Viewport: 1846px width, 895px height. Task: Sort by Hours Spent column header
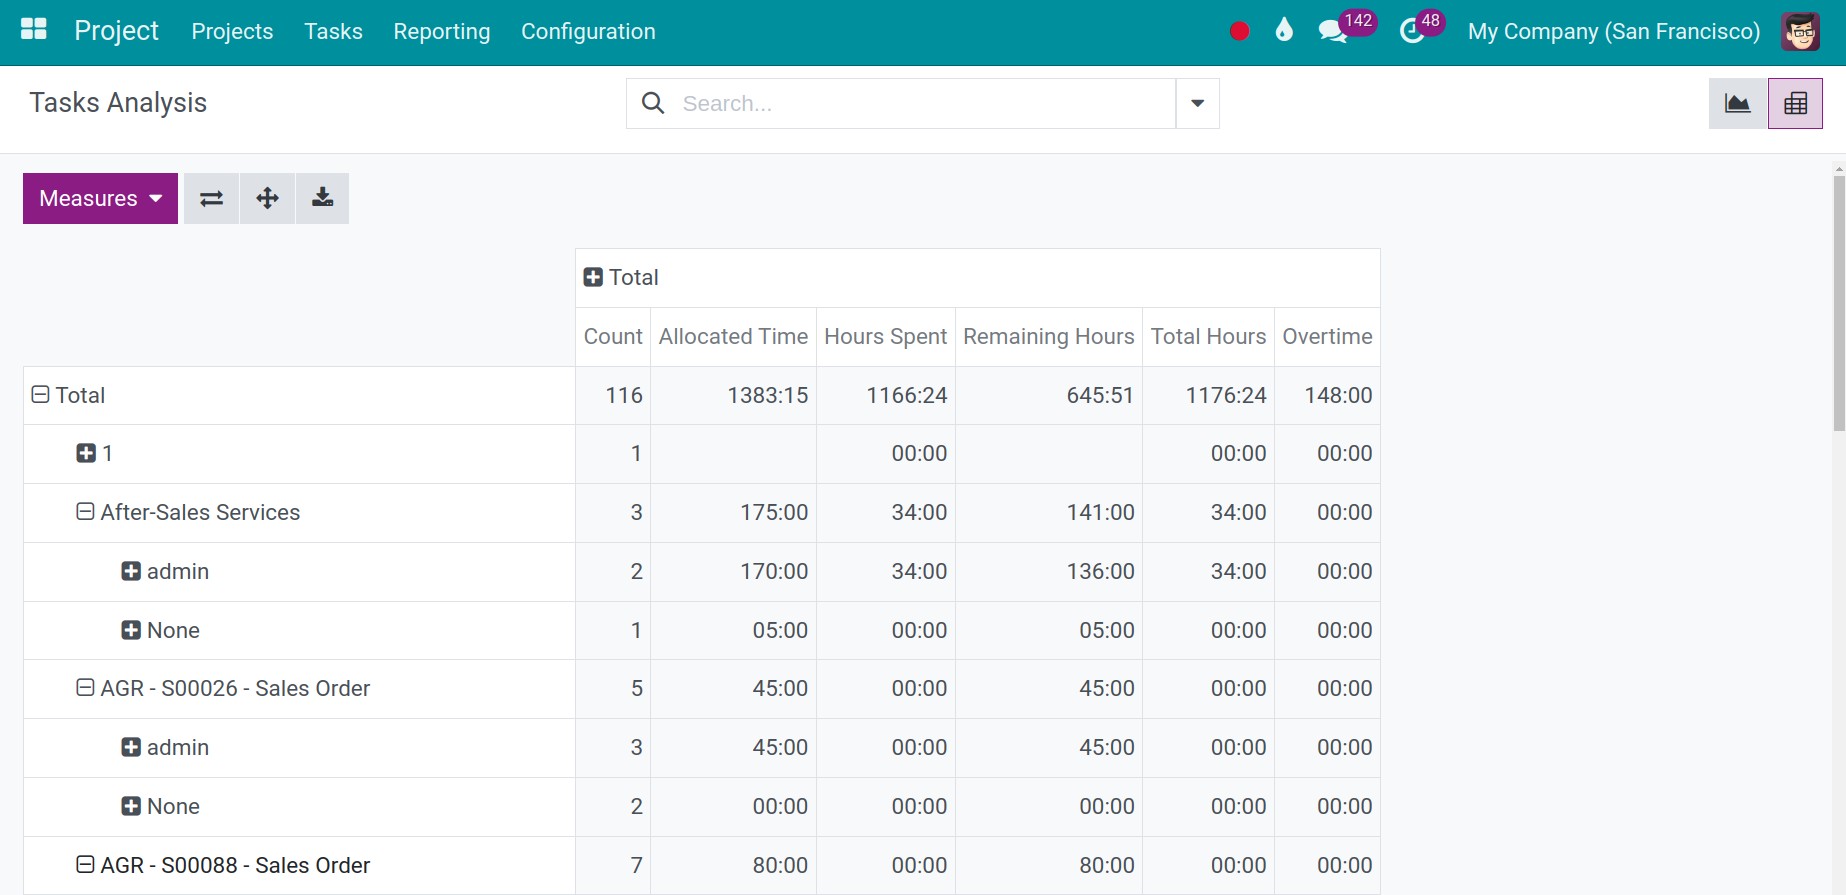pos(885,337)
